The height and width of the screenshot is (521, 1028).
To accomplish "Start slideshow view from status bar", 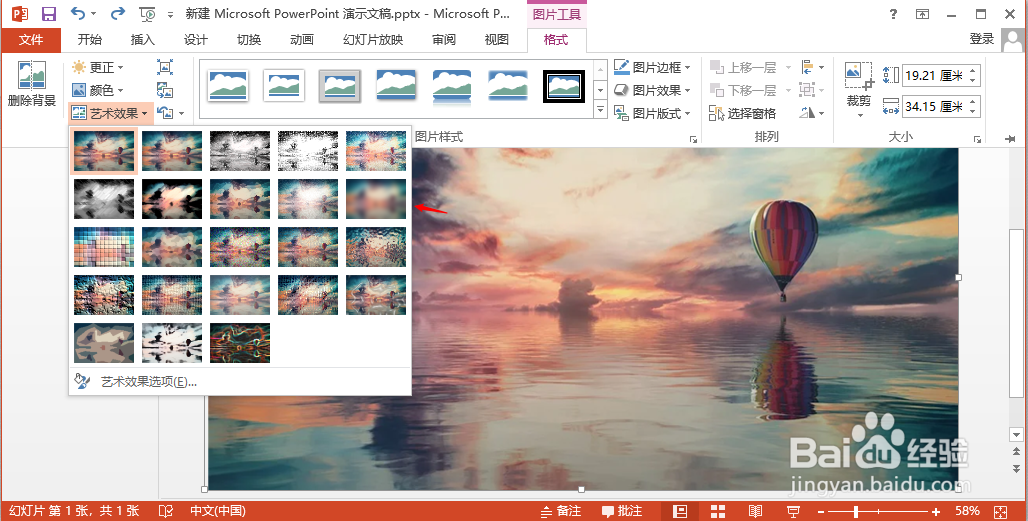I will (793, 511).
